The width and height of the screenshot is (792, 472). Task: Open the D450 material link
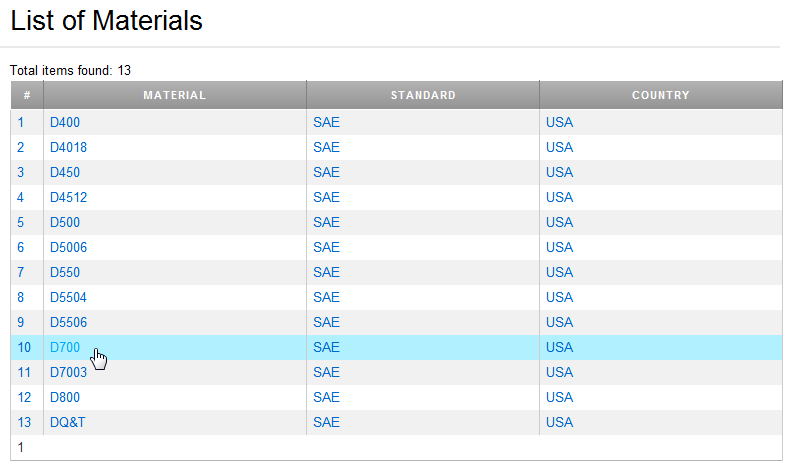[x=65, y=172]
